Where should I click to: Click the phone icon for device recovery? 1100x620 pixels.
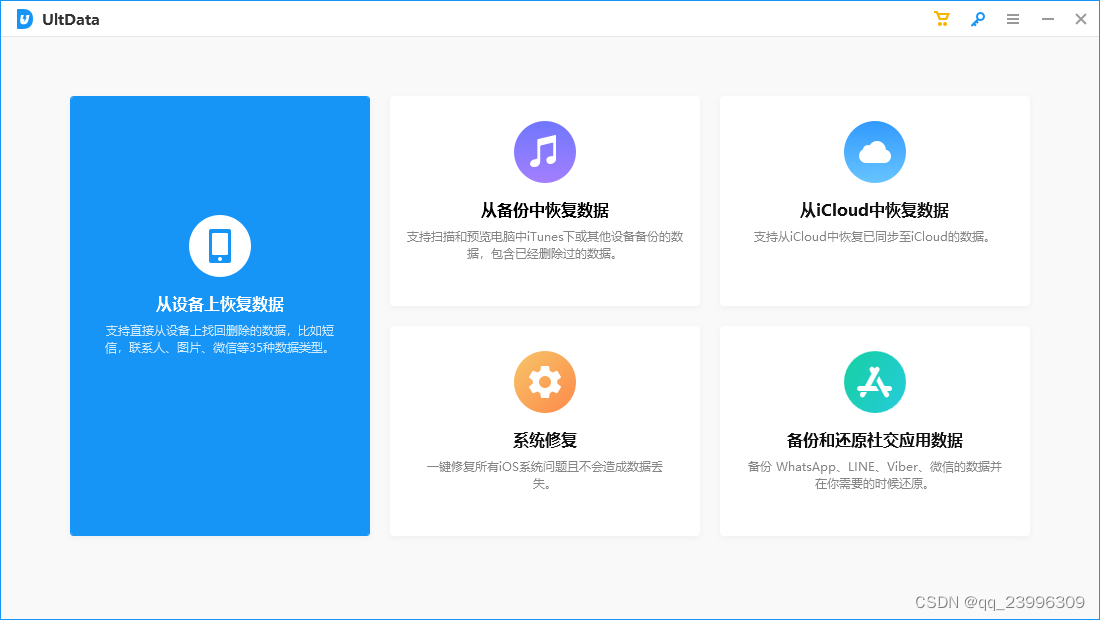click(220, 245)
